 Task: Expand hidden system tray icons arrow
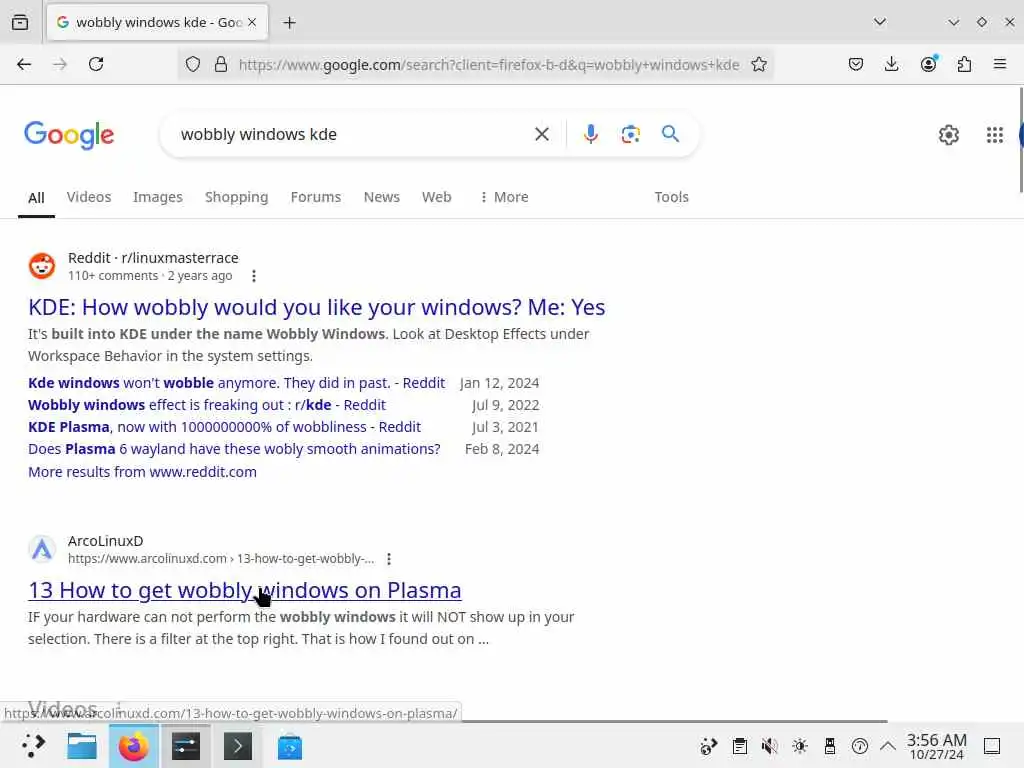click(x=888, y=746)
